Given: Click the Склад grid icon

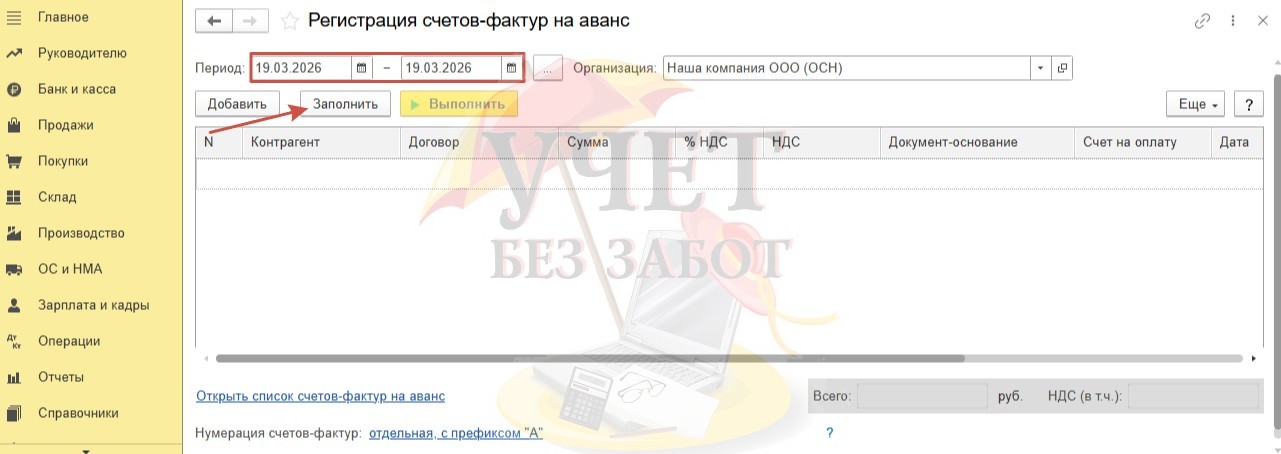Looking at the screenshot, I should tap(14, 197).
